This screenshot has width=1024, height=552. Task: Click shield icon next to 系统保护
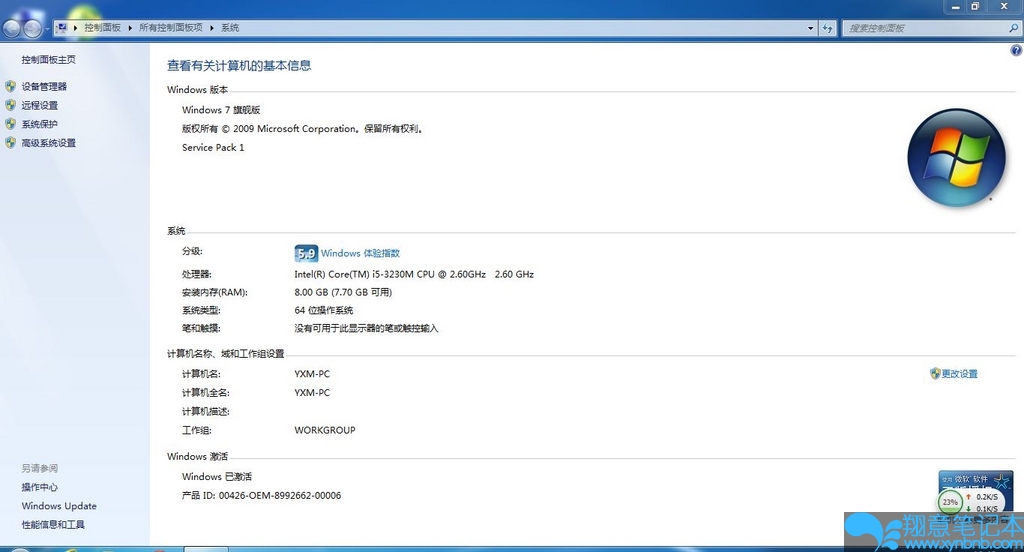10,123
